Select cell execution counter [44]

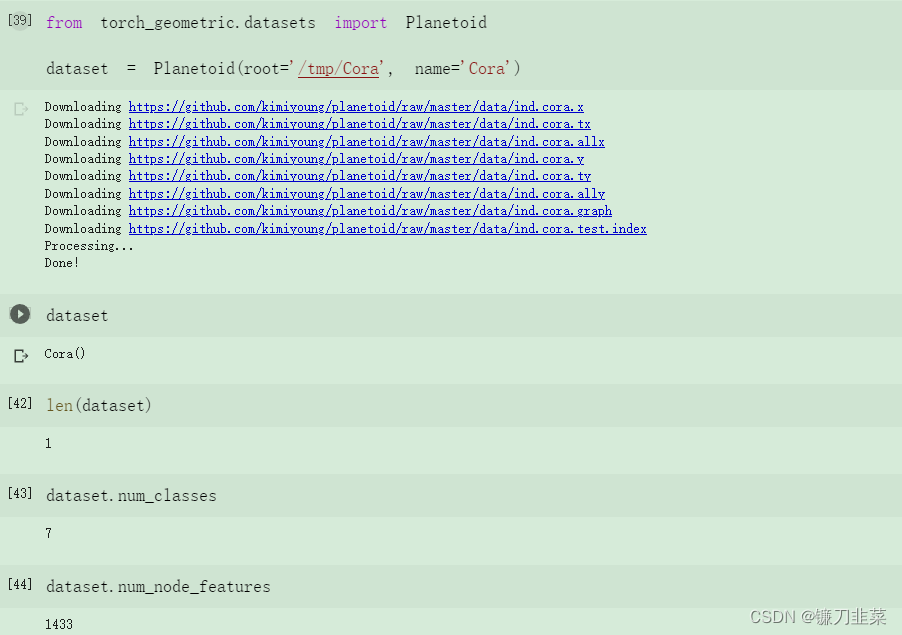tap(20, 585)
